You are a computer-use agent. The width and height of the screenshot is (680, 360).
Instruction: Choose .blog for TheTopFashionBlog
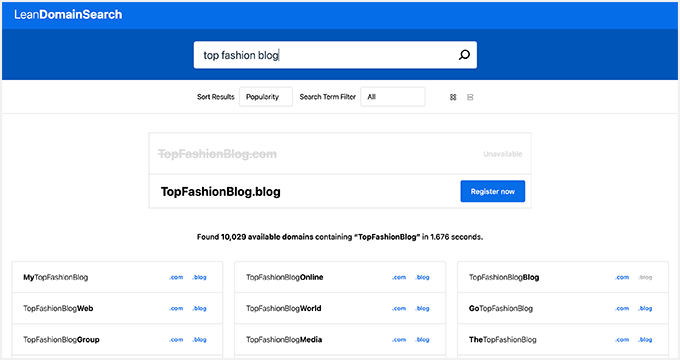tap(645, 340)
